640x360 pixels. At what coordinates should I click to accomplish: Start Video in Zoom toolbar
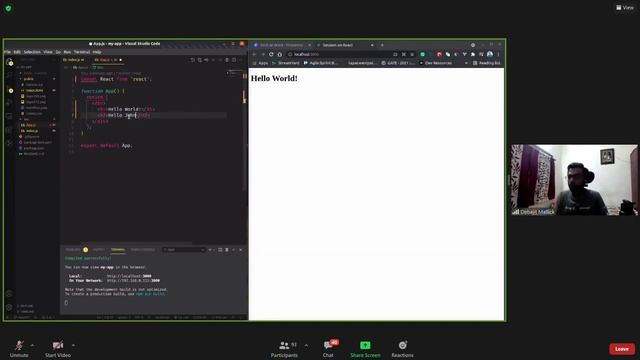pos(58,349)
